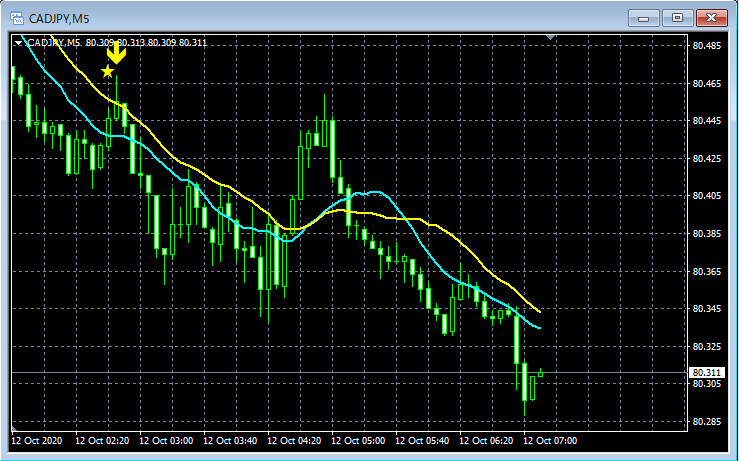Click the 12 Oct 07:00 time label
Viewport: 739px width, 461px height.
click(x=550, y=441)
